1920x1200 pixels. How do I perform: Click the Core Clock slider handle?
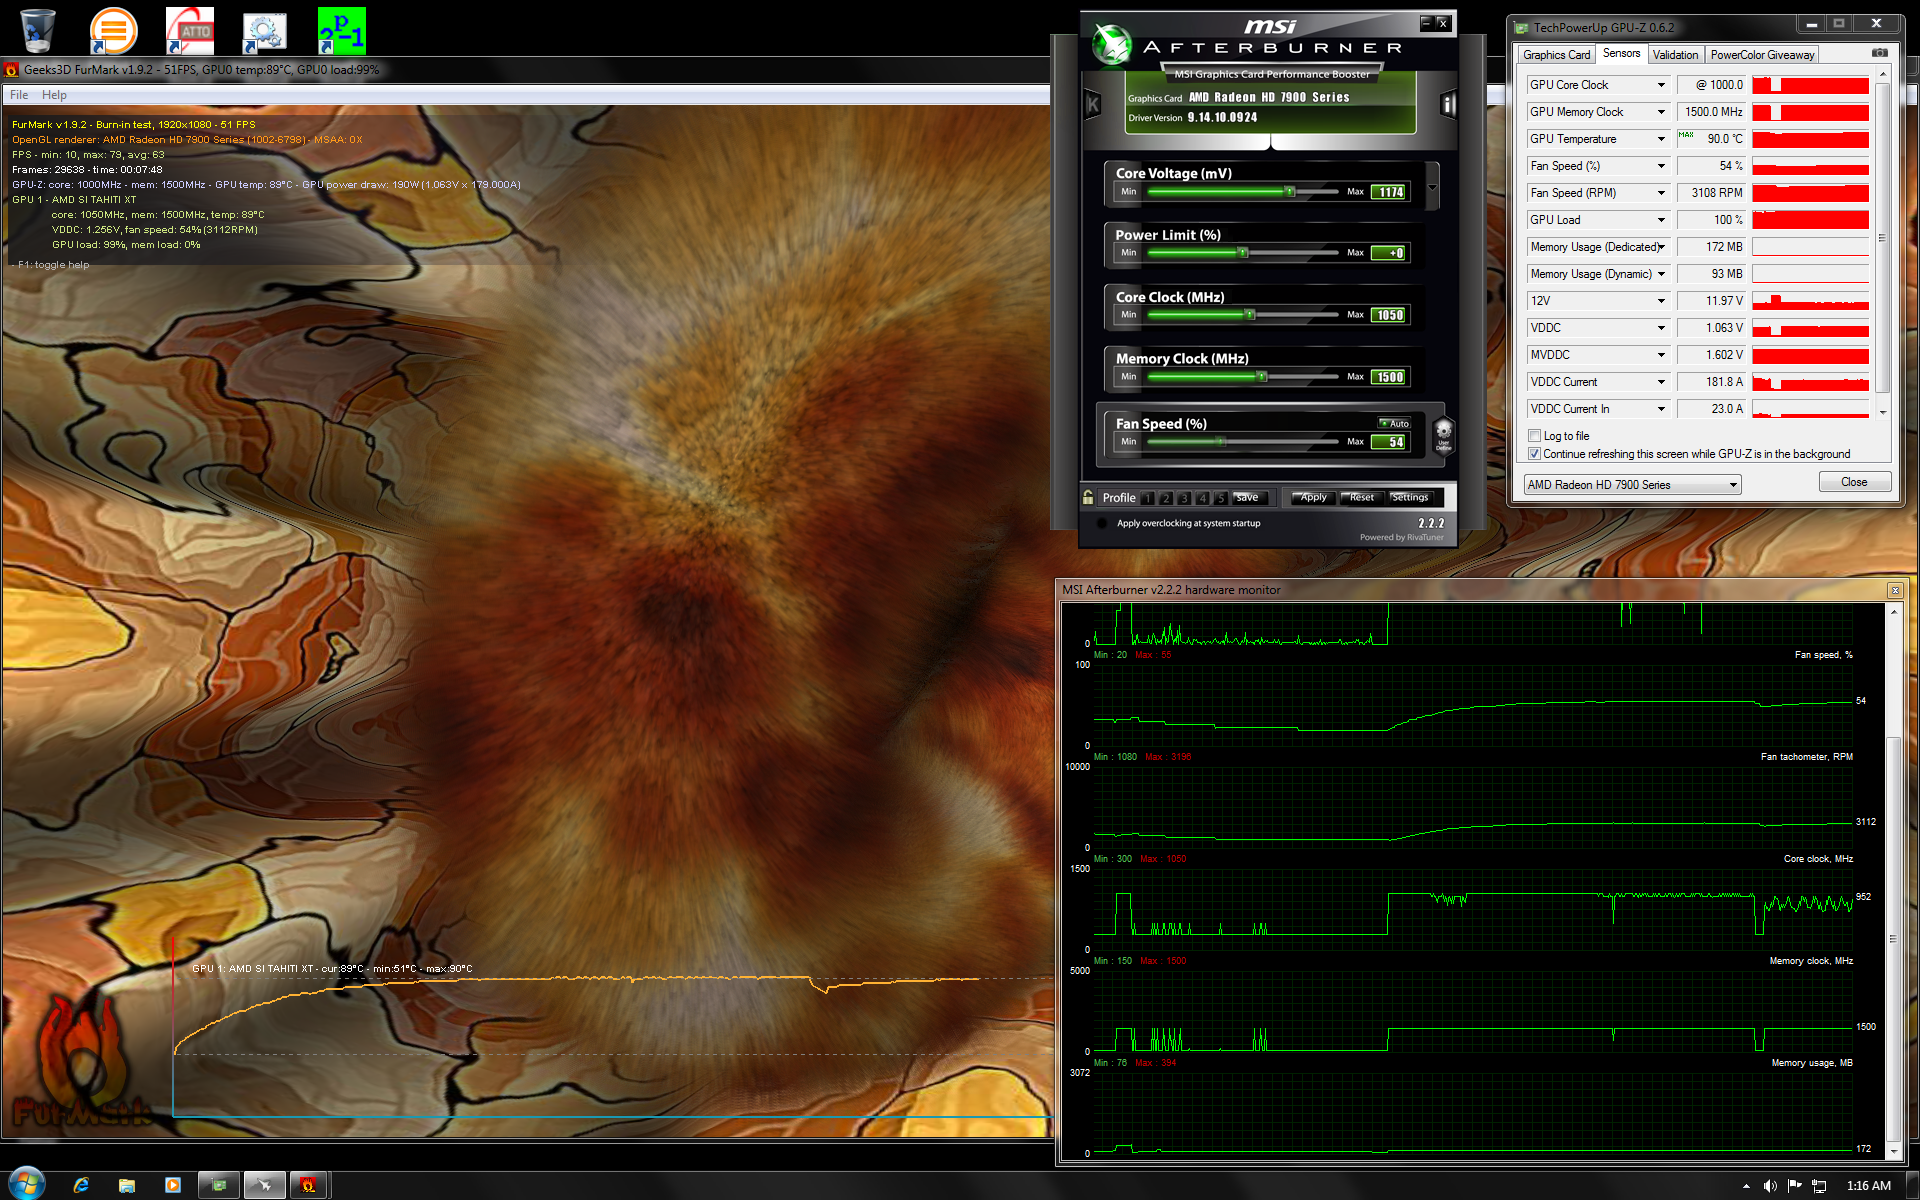click(x=1249, y=315)
